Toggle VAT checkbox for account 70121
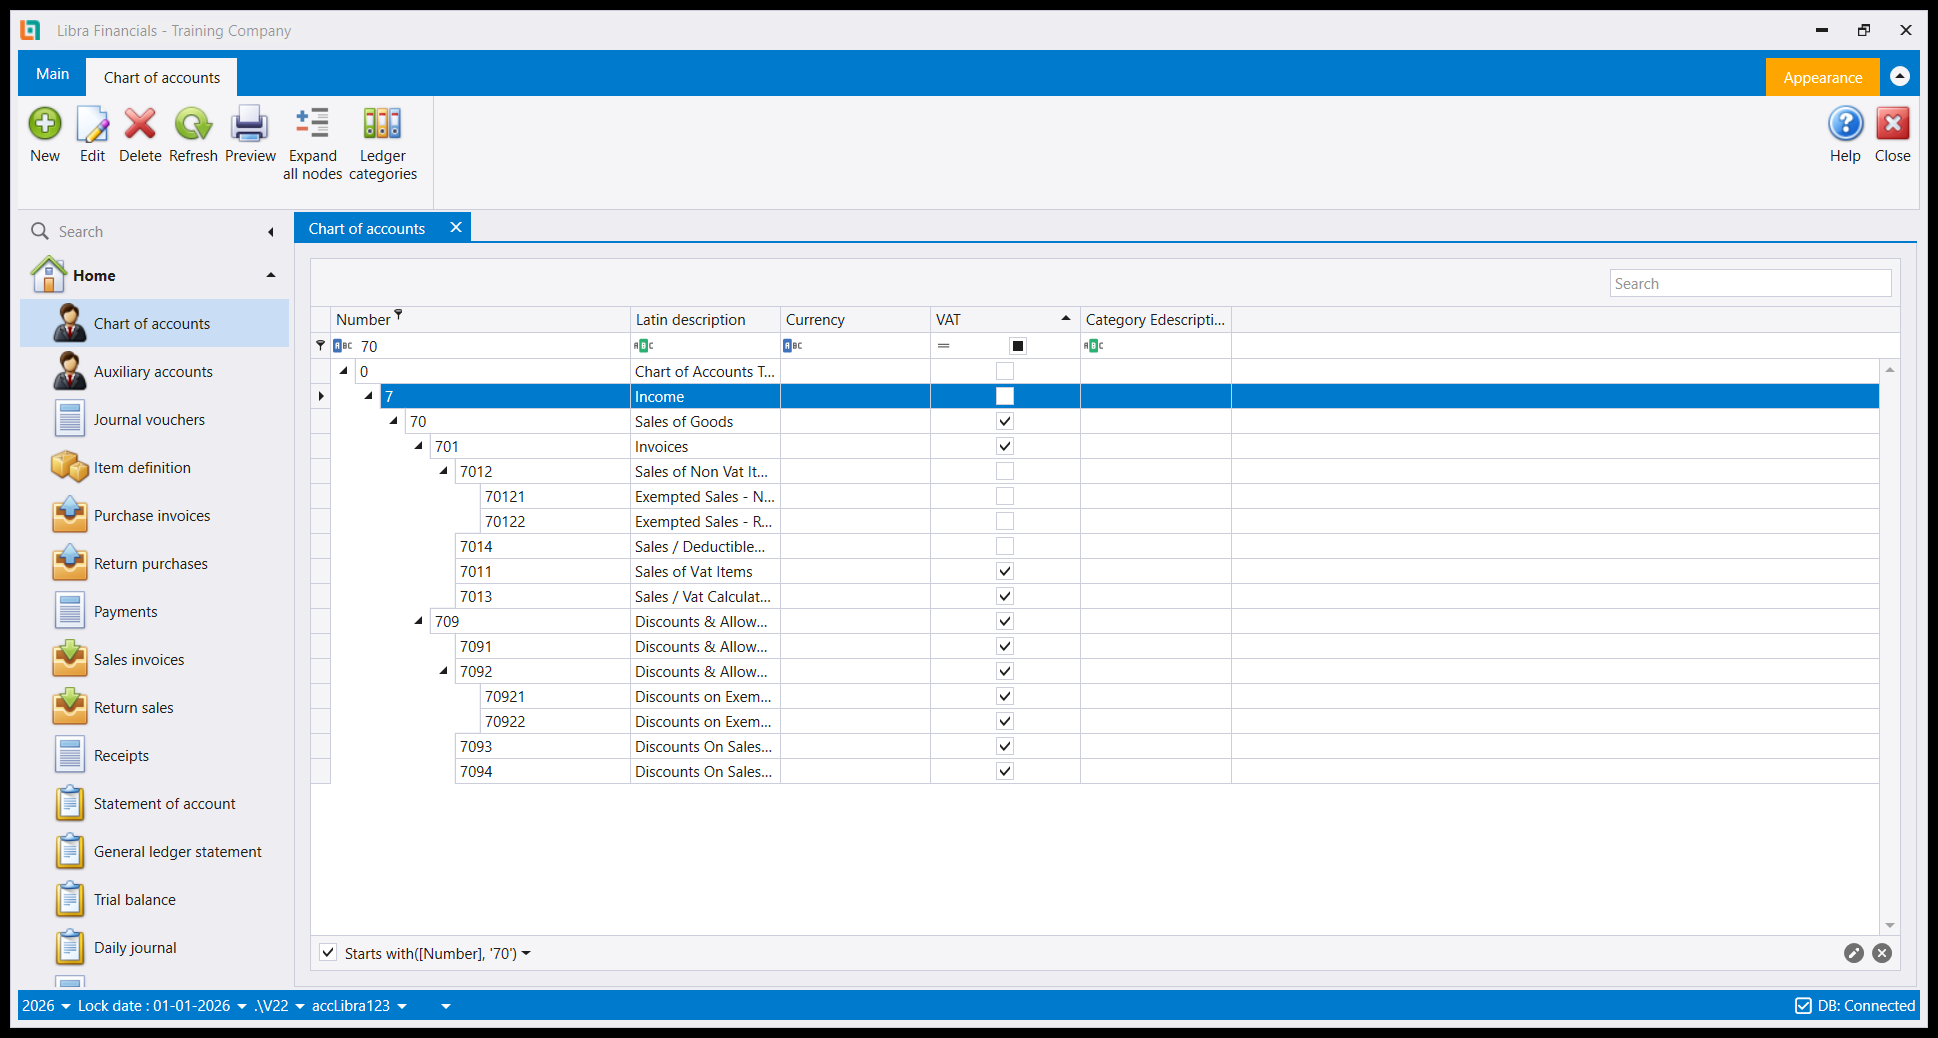 1005,496
